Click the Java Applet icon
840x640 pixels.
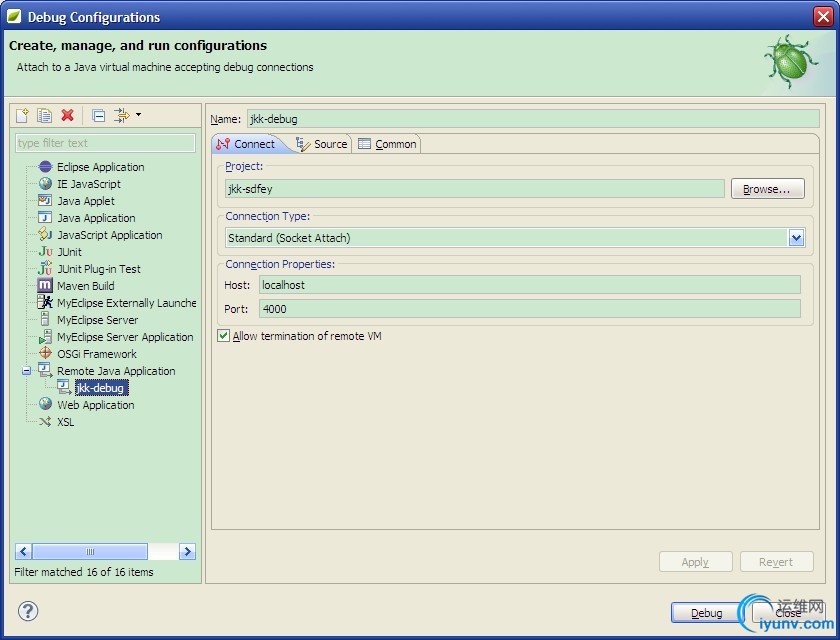coord(45,201)
